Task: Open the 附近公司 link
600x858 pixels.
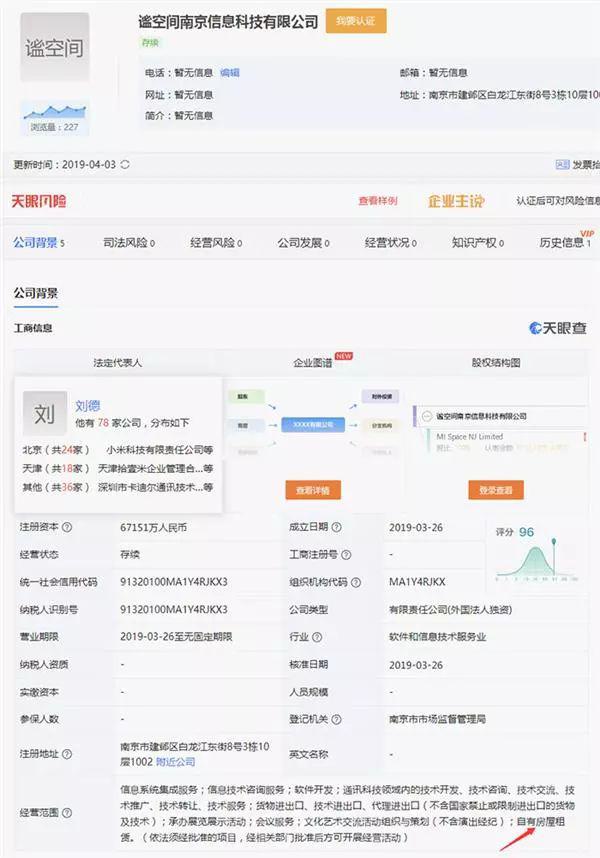Action: click(176, 762)
